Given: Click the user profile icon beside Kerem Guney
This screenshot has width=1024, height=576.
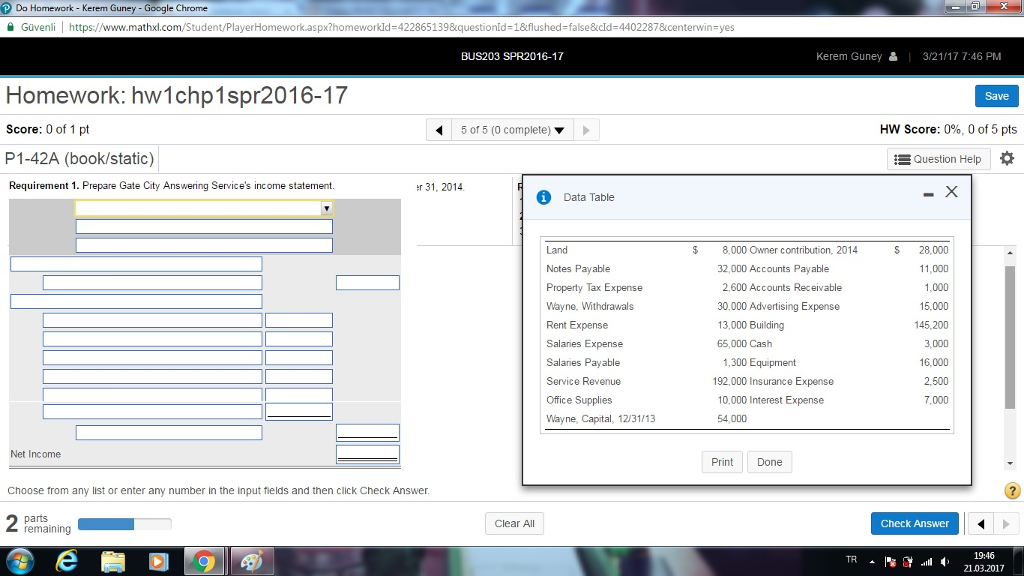Looking at the screenshot, I should click(x=893, y=56).
